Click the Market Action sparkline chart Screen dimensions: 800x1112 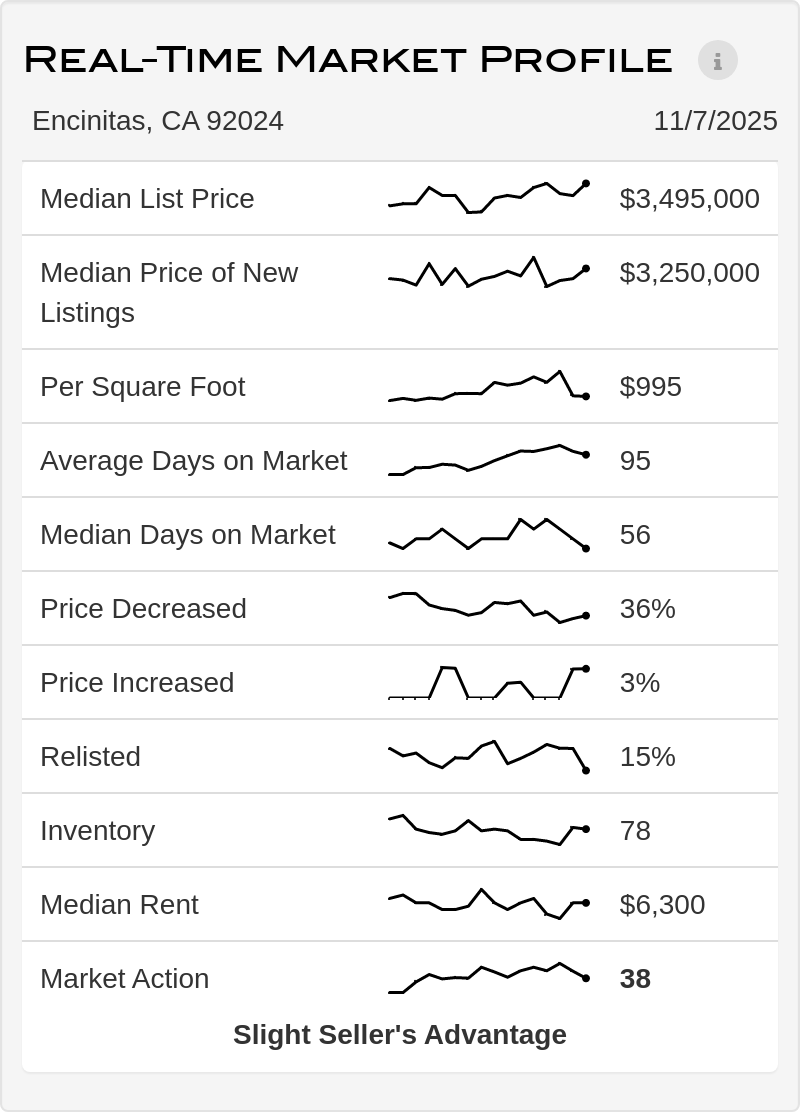[488, 978]
